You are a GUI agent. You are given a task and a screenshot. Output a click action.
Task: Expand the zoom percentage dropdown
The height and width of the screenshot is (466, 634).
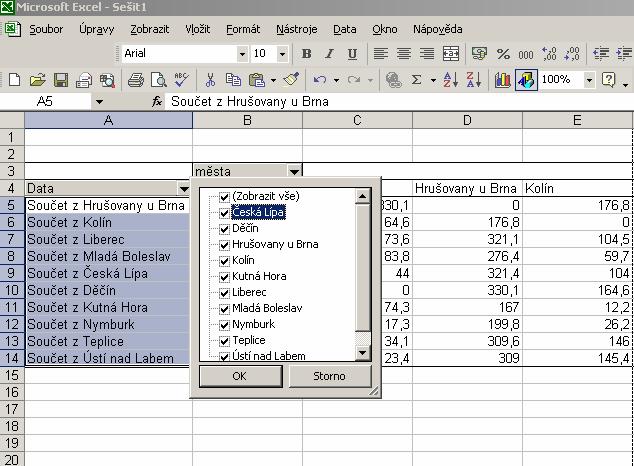[x=589, y=80]
